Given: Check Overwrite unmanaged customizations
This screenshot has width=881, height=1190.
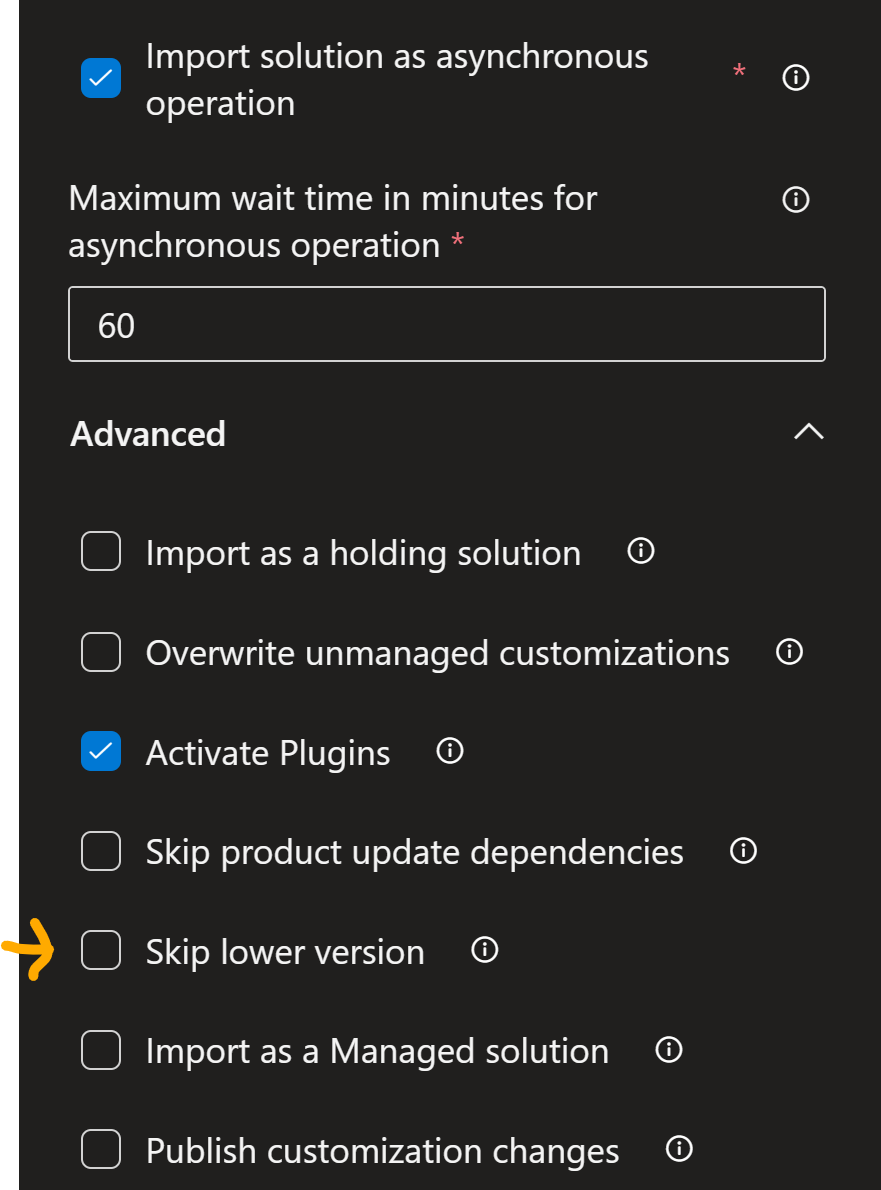Looking at the screenshot, I should (x=100, y=651).
